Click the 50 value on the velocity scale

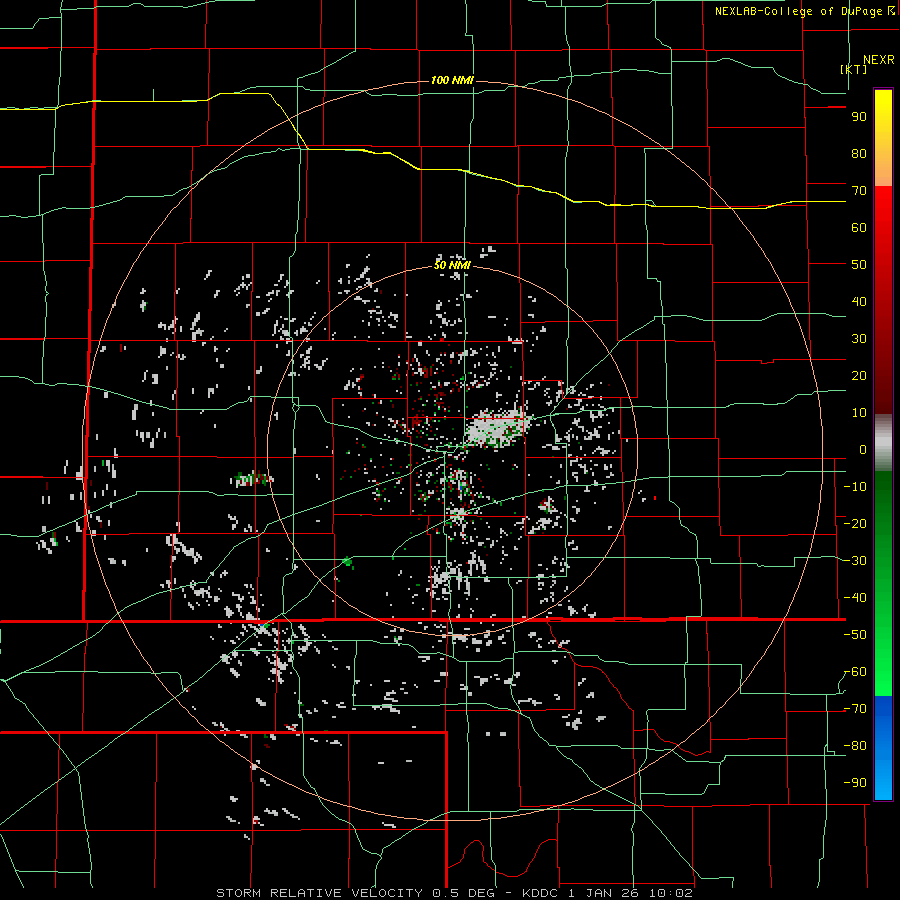click(859, 265)
